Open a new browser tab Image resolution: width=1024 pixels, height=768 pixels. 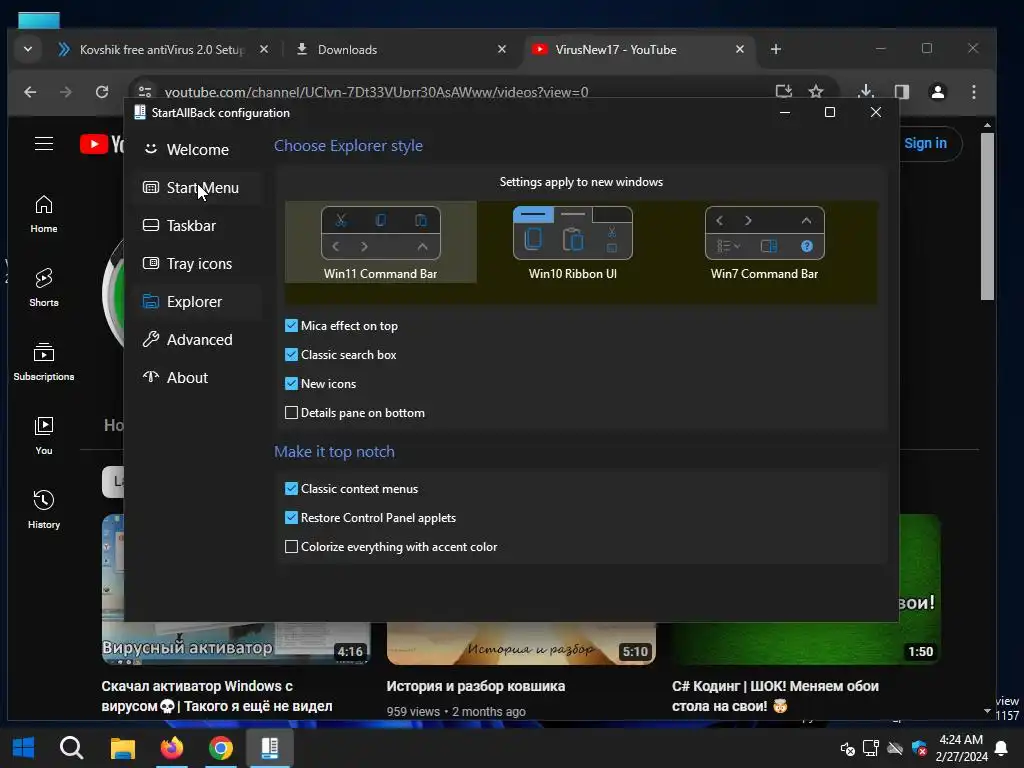click(776, 50)
